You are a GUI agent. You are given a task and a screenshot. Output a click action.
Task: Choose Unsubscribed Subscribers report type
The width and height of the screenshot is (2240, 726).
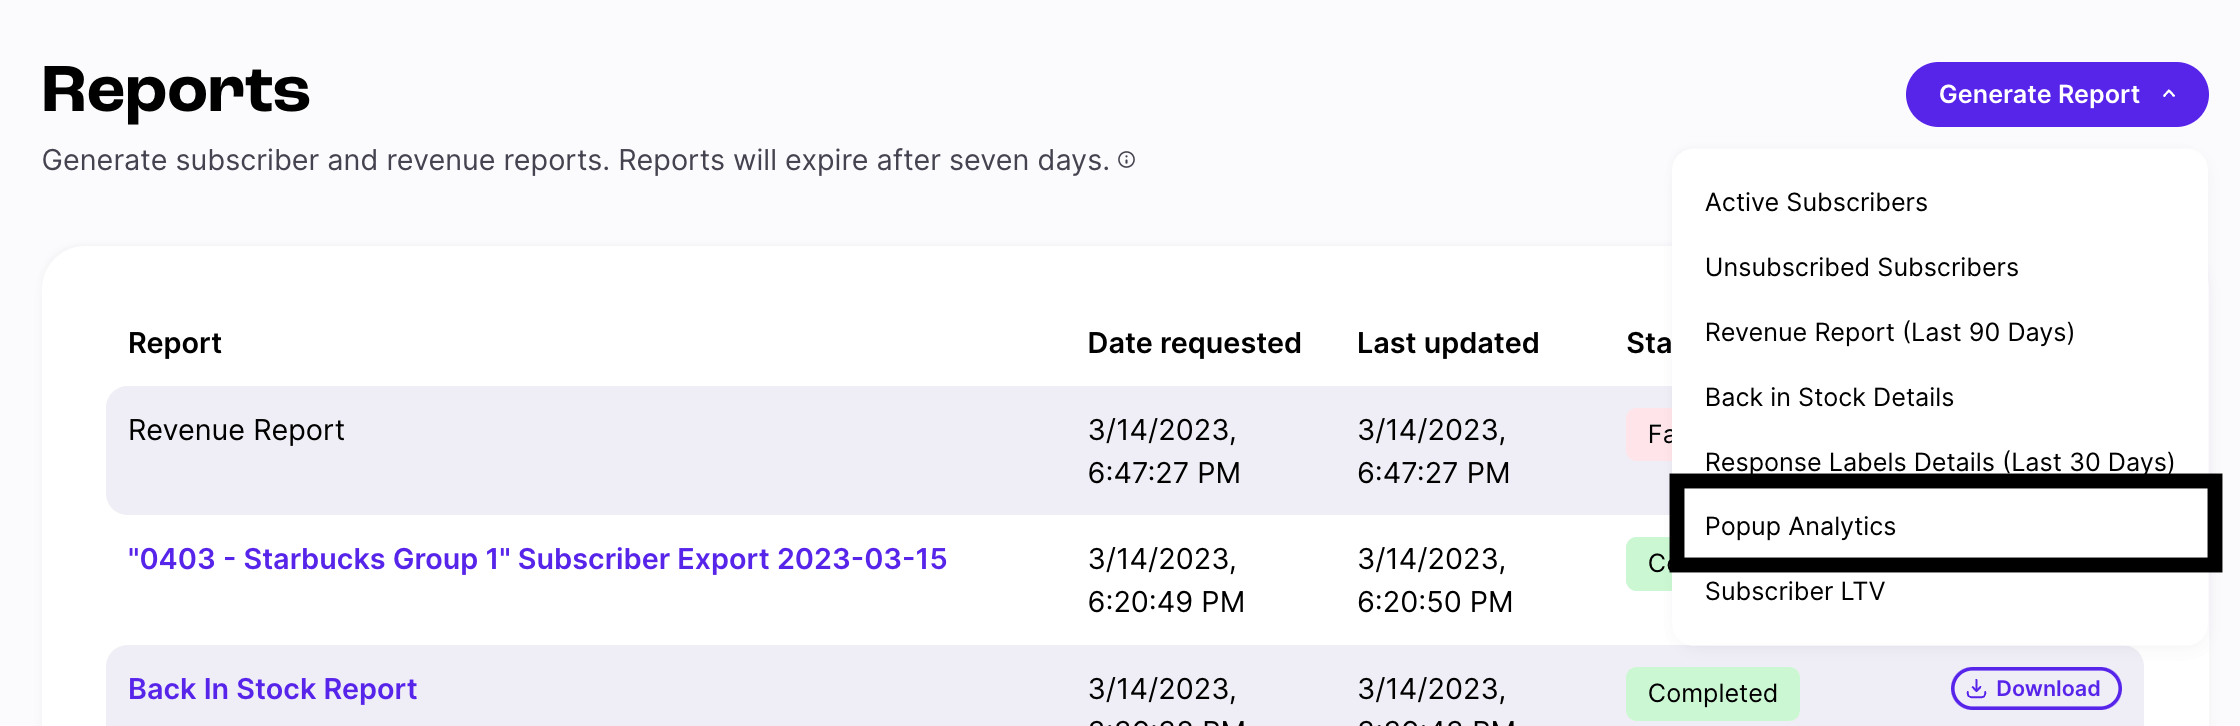[1862, 267]
